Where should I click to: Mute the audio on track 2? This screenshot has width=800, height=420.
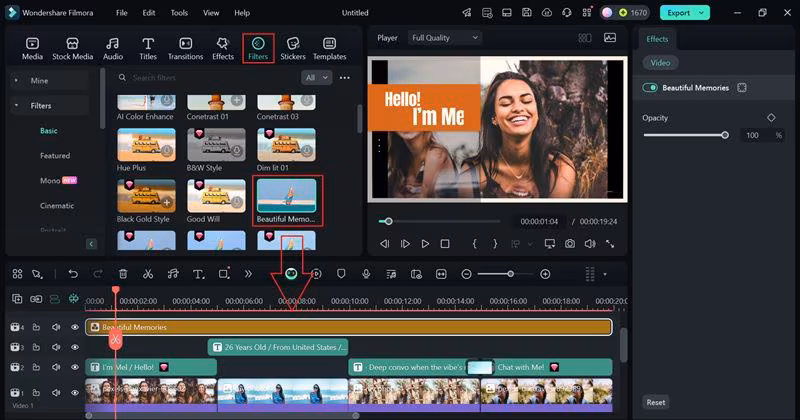[56, 367]
